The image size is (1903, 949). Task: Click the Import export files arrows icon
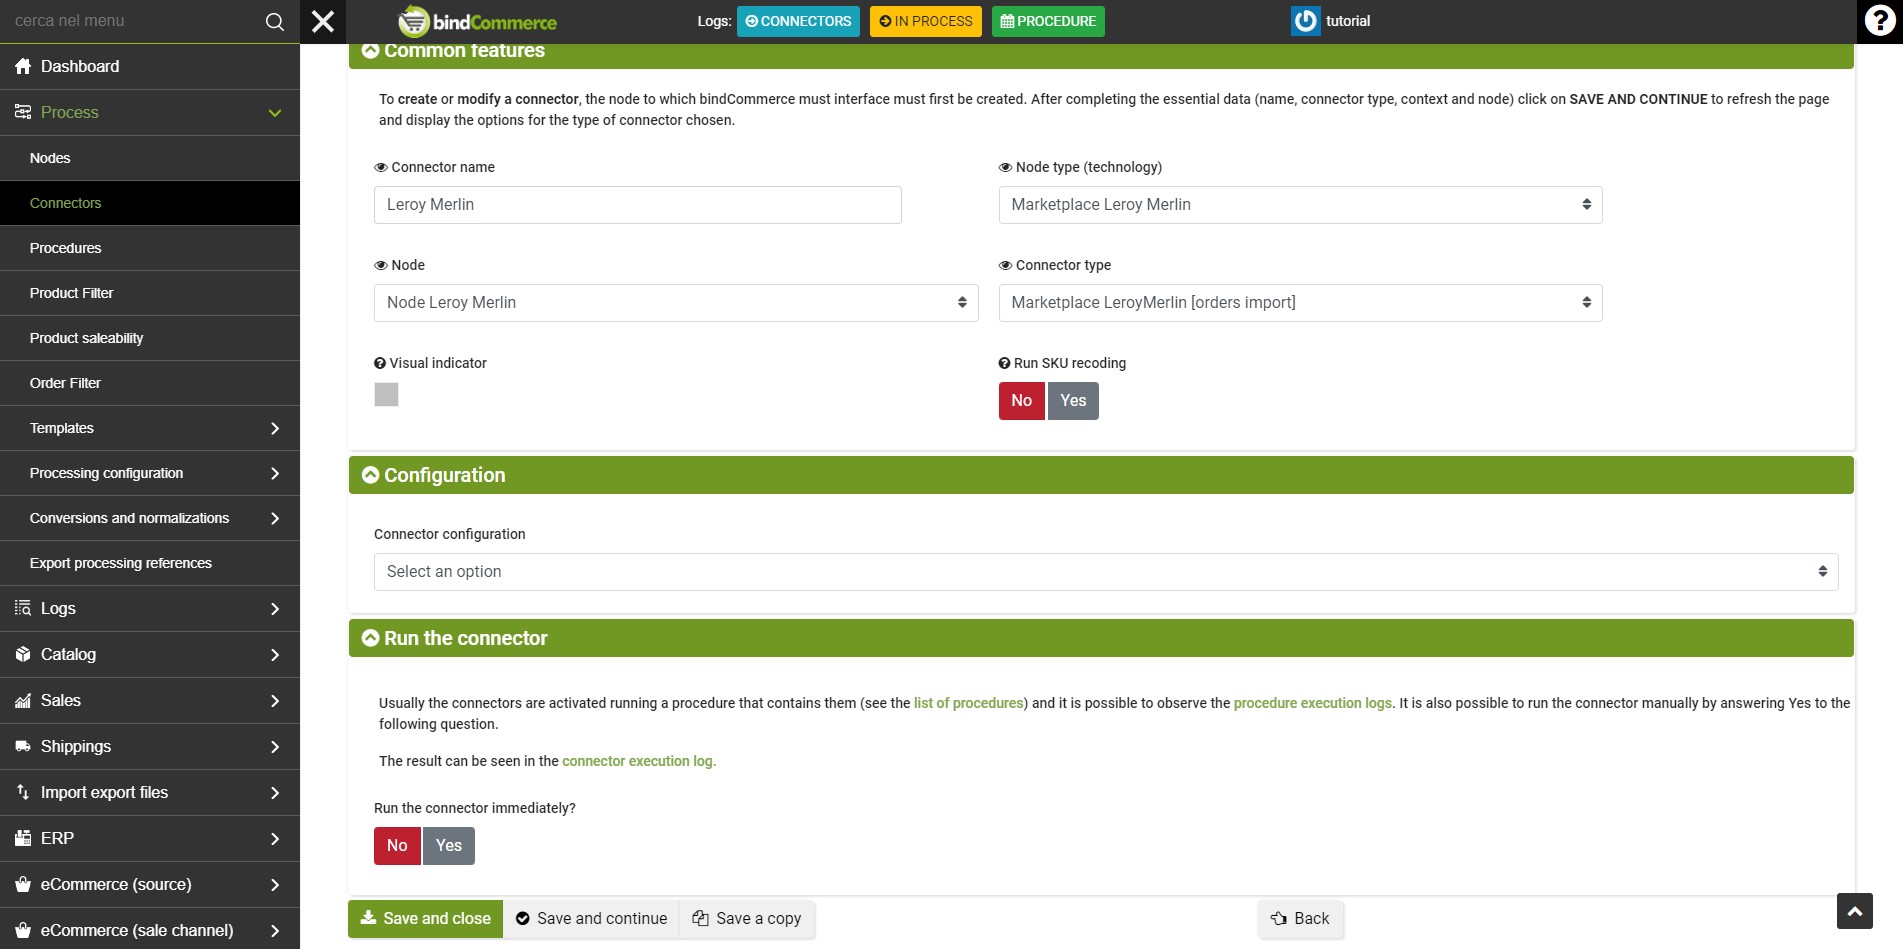pos(23,792)
